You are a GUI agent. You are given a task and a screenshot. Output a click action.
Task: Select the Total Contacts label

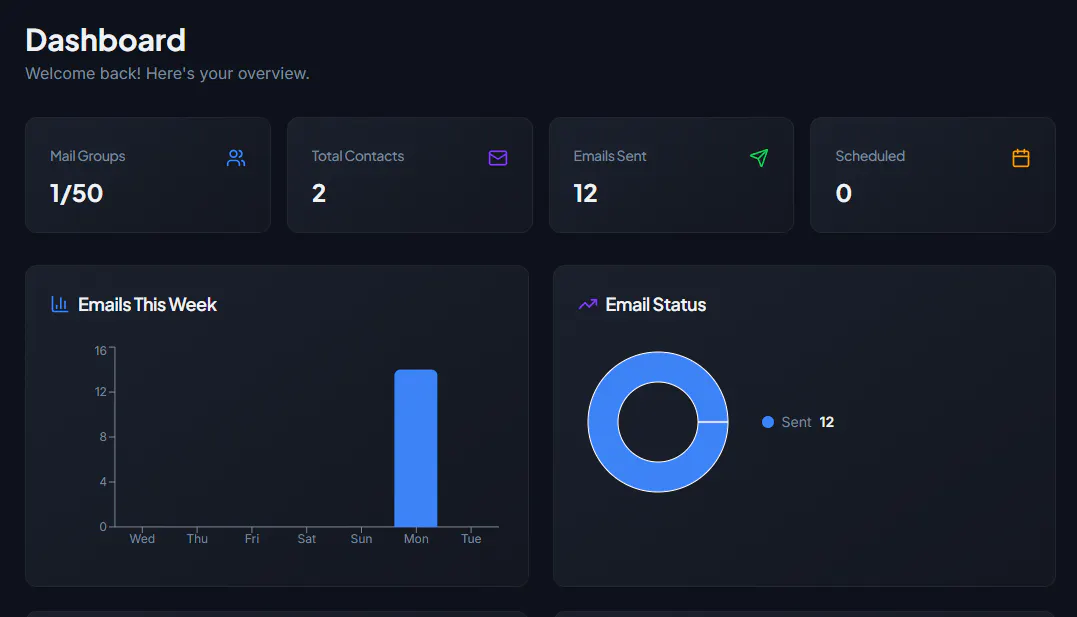tap(358, 156)
